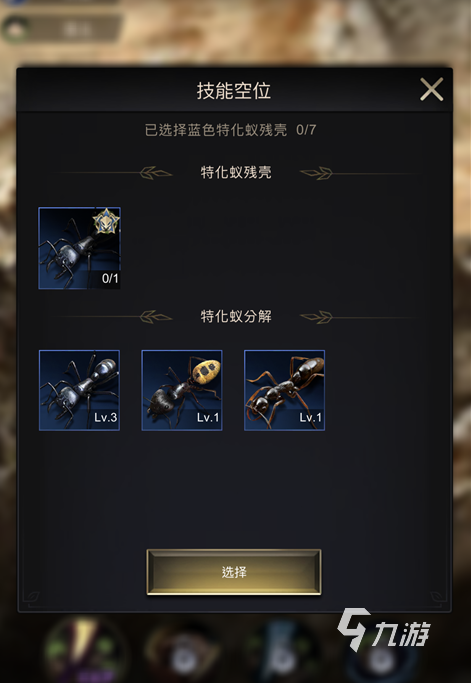Screen dimensions: 471x683
Task: Tap the Lv.3 level label
Action: 105,418
